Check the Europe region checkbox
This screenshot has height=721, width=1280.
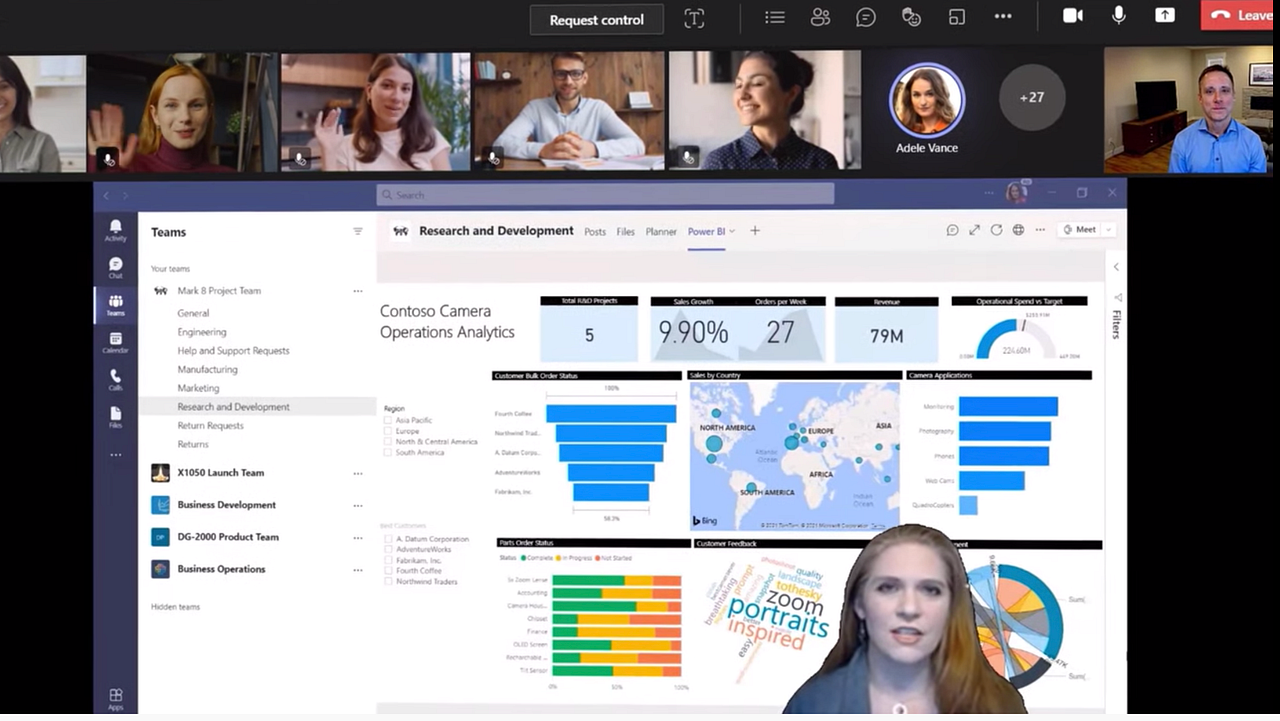[x=388, y=430]
